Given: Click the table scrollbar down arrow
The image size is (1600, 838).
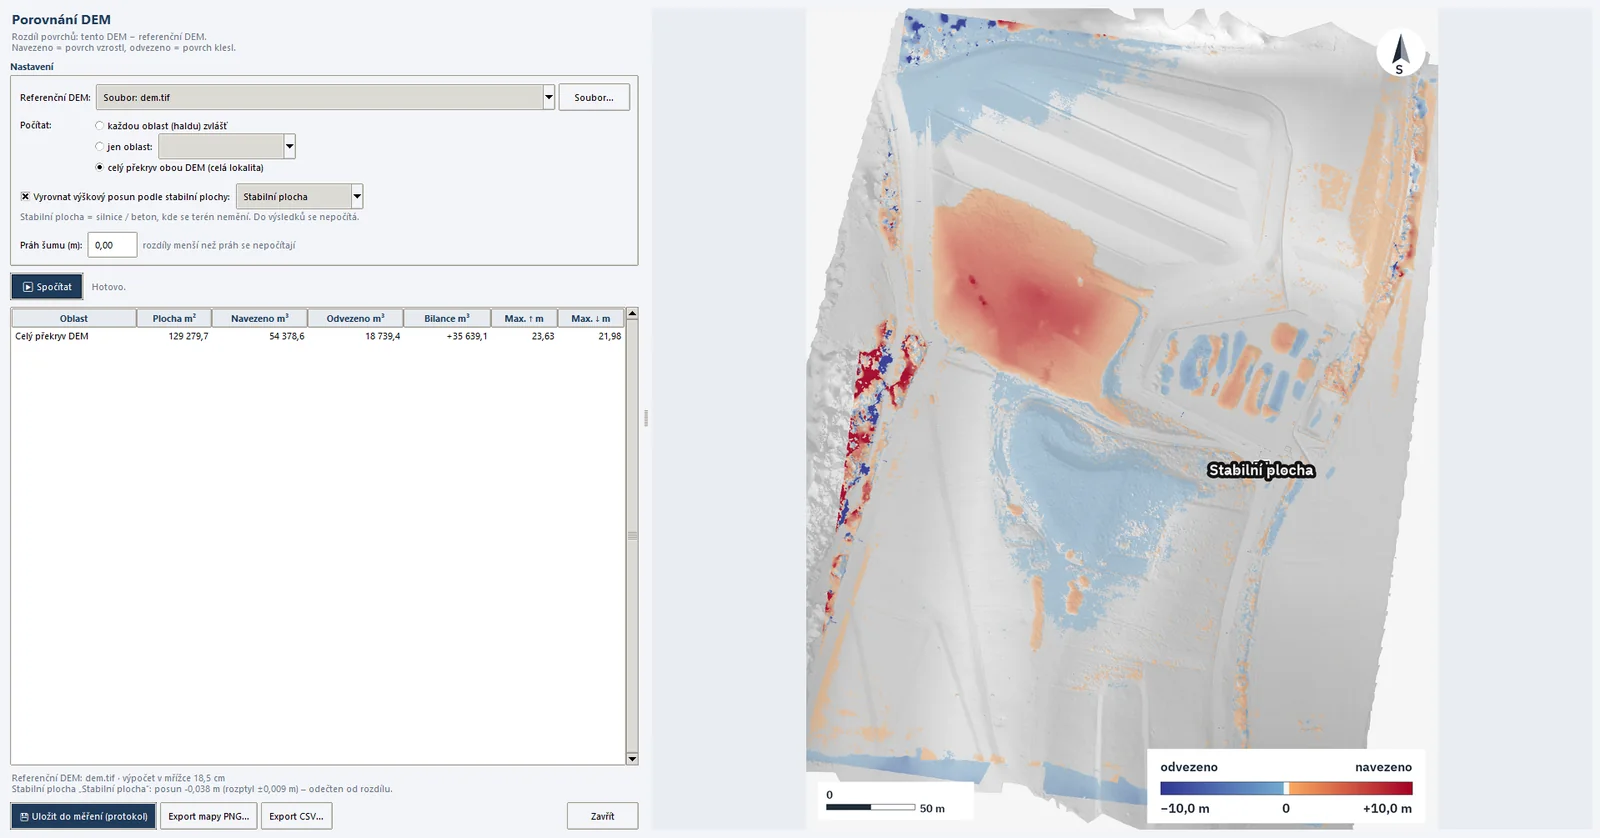Looking at the screenshot, I should (632, 759).
